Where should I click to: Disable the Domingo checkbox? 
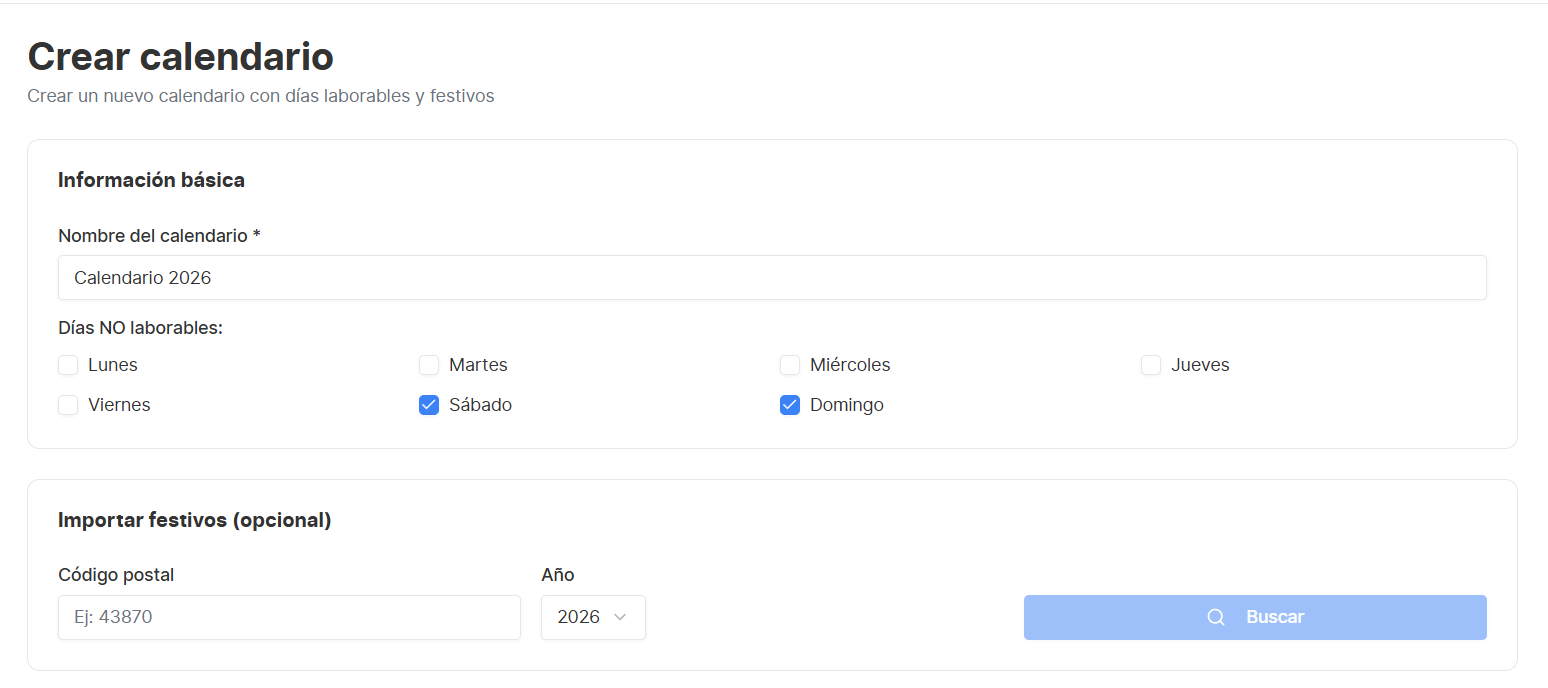pyautogui.click(x=790, y=405)
